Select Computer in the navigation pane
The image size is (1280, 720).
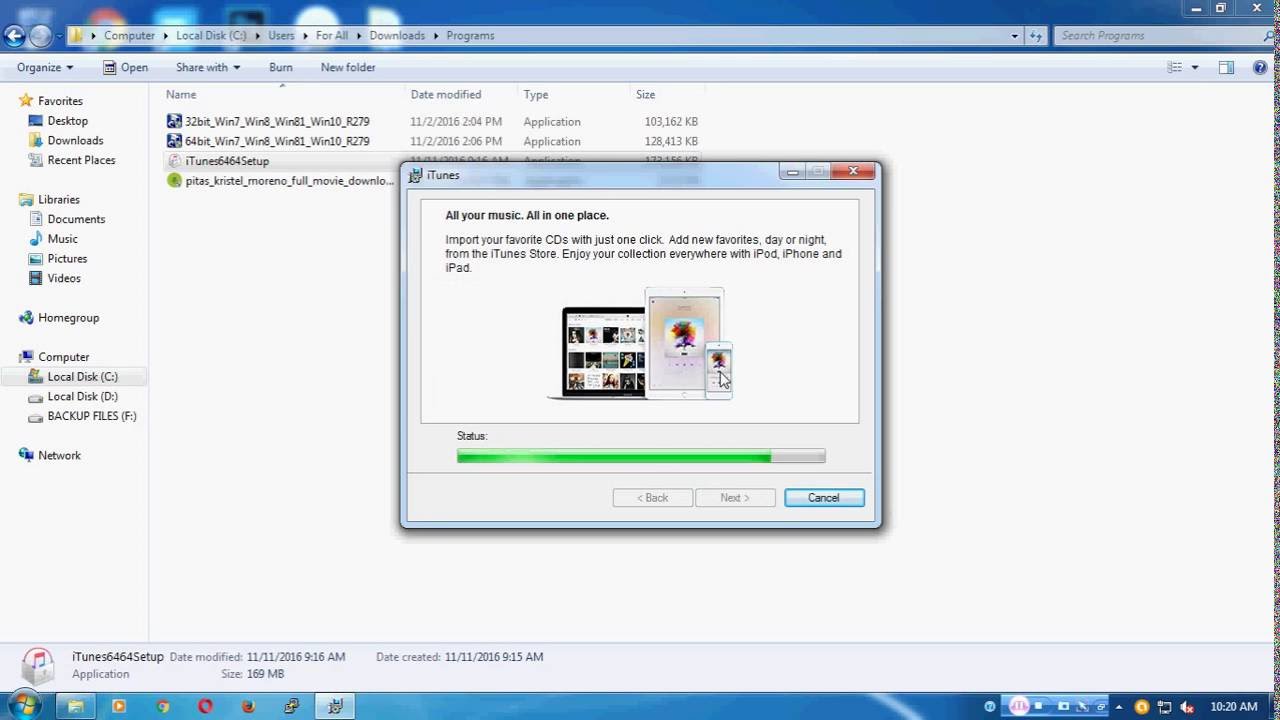point(63,357)
